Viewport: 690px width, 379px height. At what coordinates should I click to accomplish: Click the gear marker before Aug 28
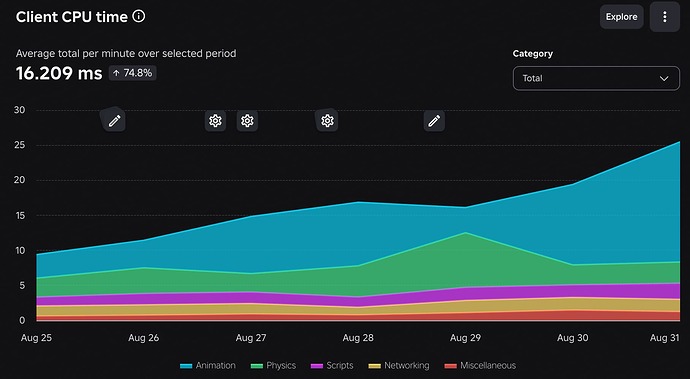coord(327,120)
